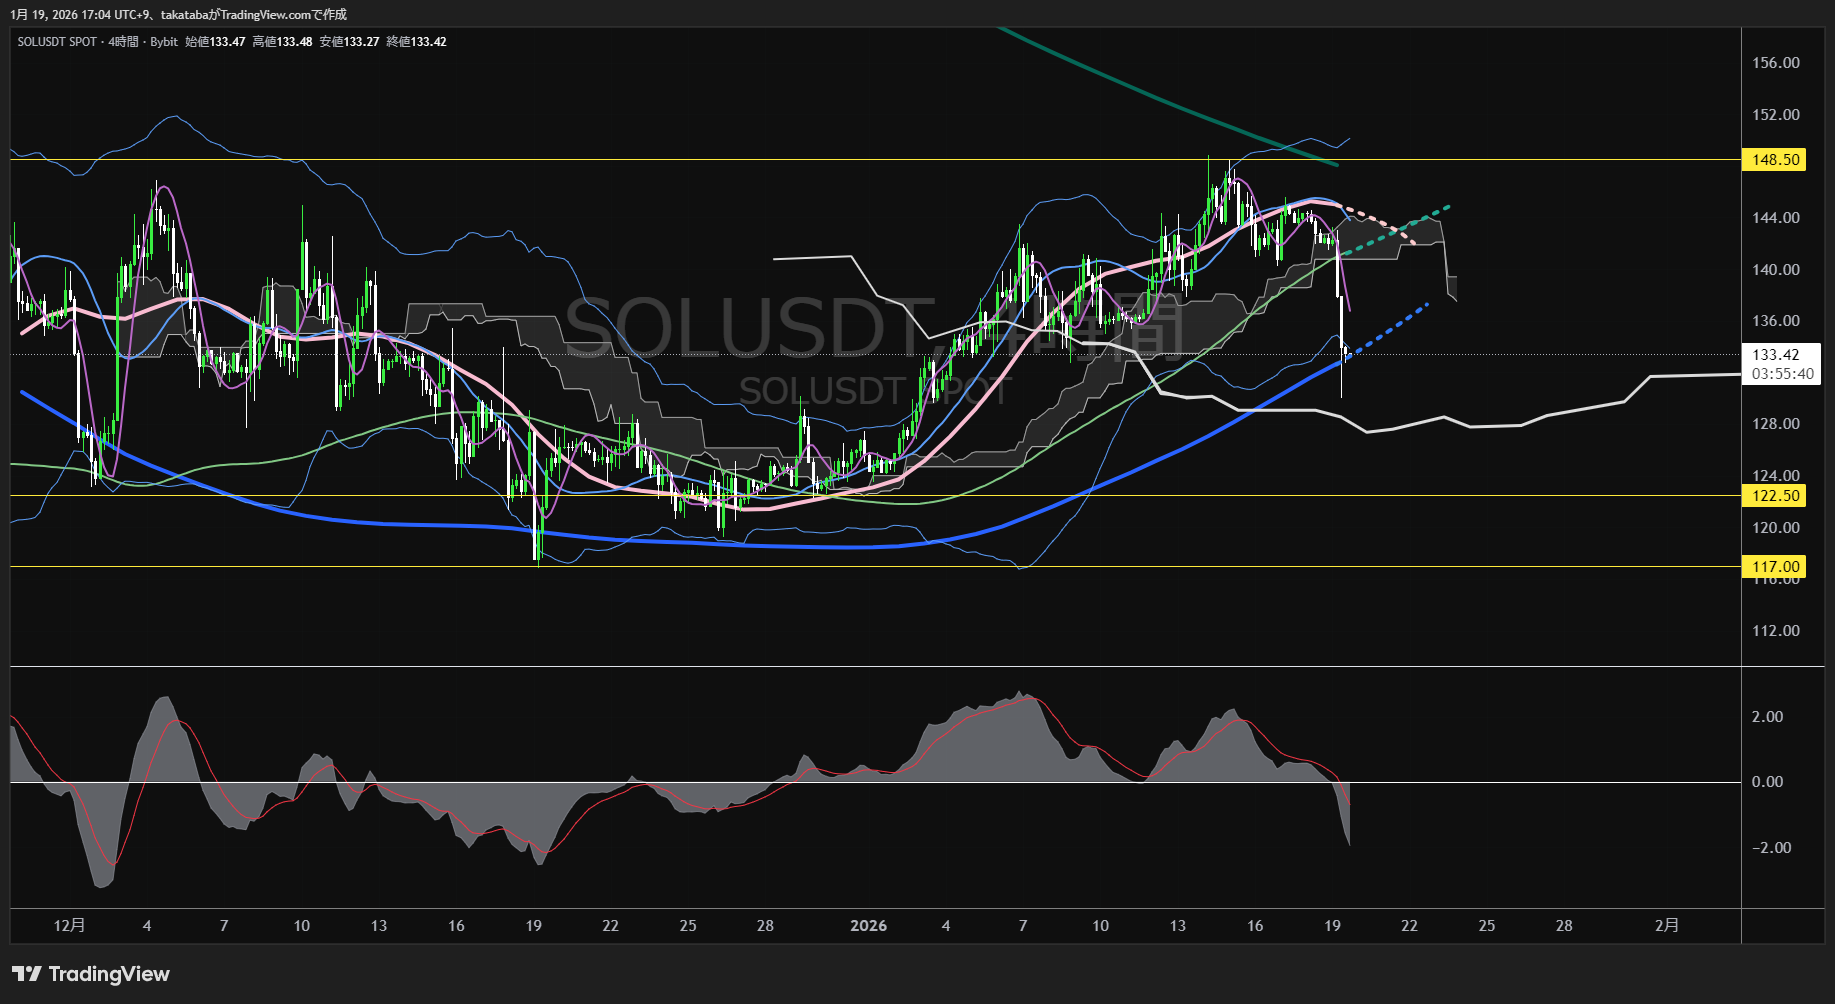Select the yellow 117.00 price label
The height and width of the screenshot is (1004, 1835).
point(1774,567)
